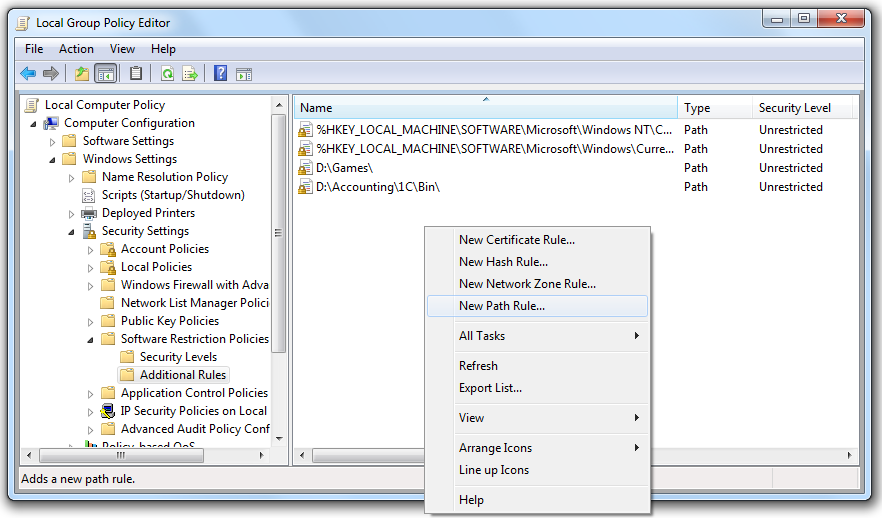This screenshot has width=882, height=518.
Task: Click the Account Policies folder icon
Action: point(108,249)
